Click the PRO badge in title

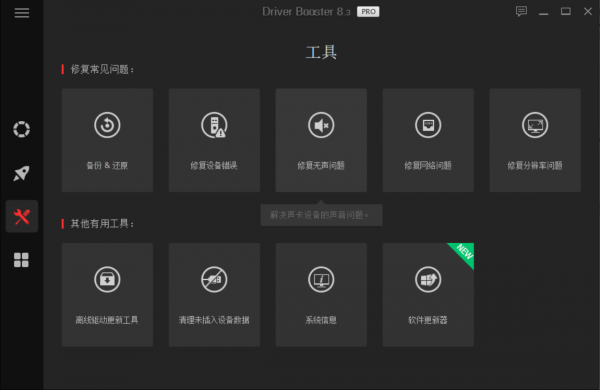point(368,11)
